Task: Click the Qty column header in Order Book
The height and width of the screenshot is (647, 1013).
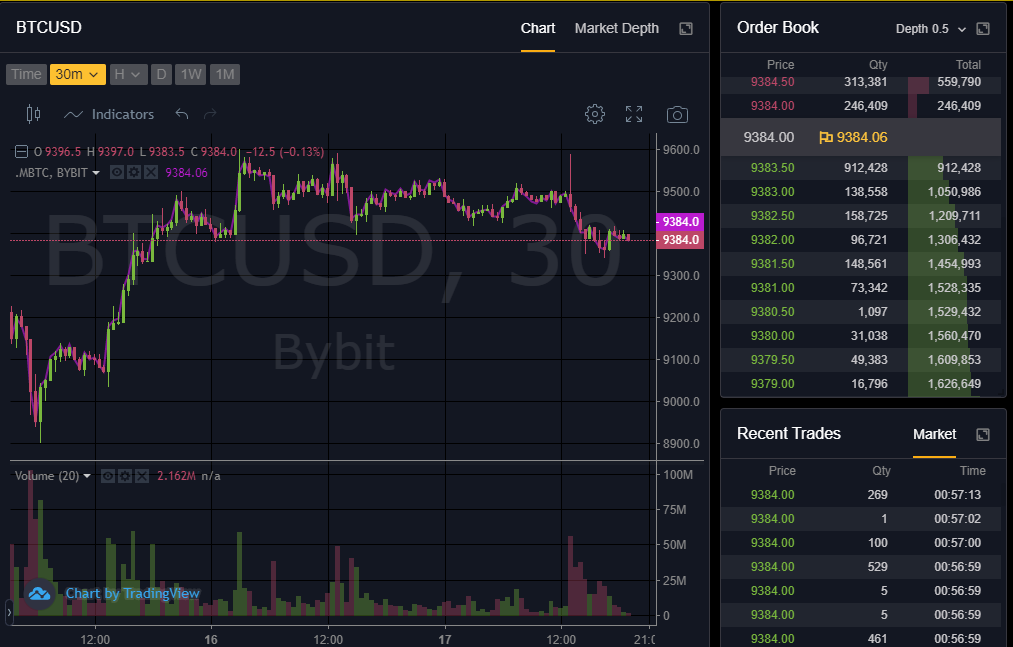Action: [878, 65]
